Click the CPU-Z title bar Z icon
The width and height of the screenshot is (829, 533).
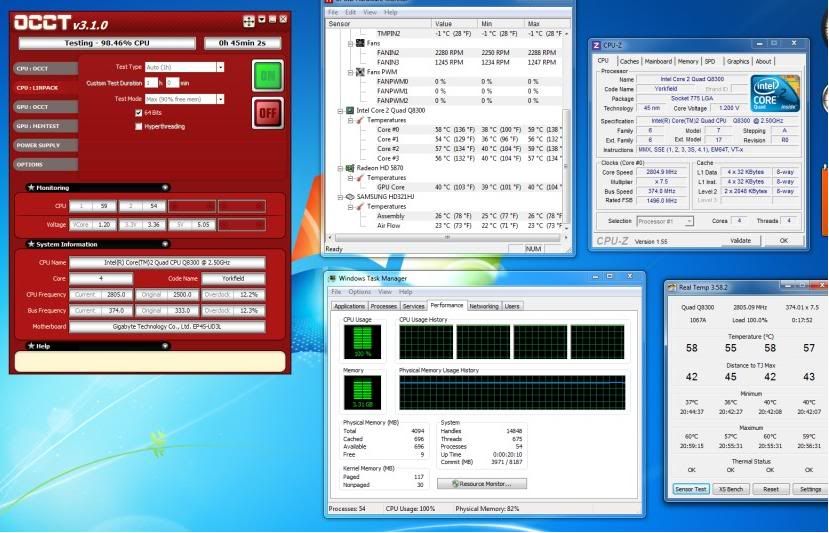pyautogui.click(x=596, y=45)
